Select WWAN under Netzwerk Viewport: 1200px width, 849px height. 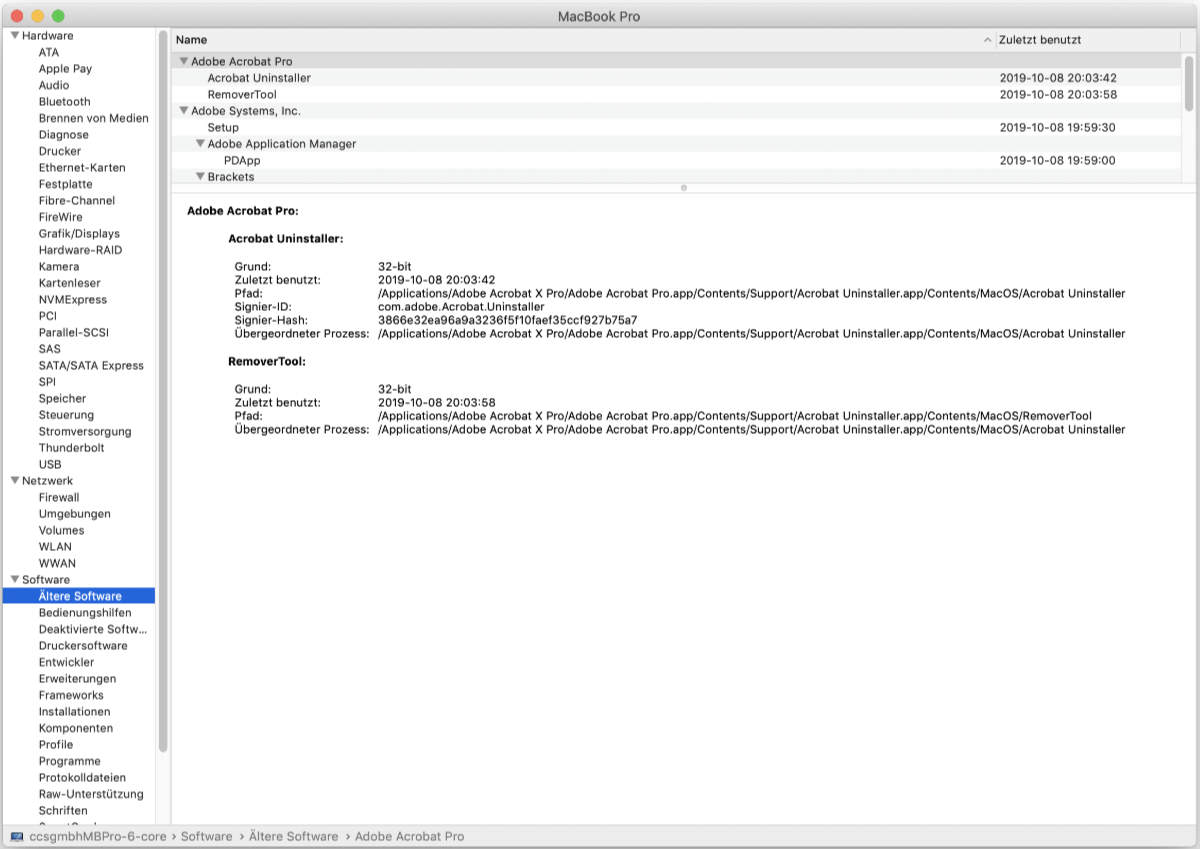pyautogui.click(x=57, y=564)
